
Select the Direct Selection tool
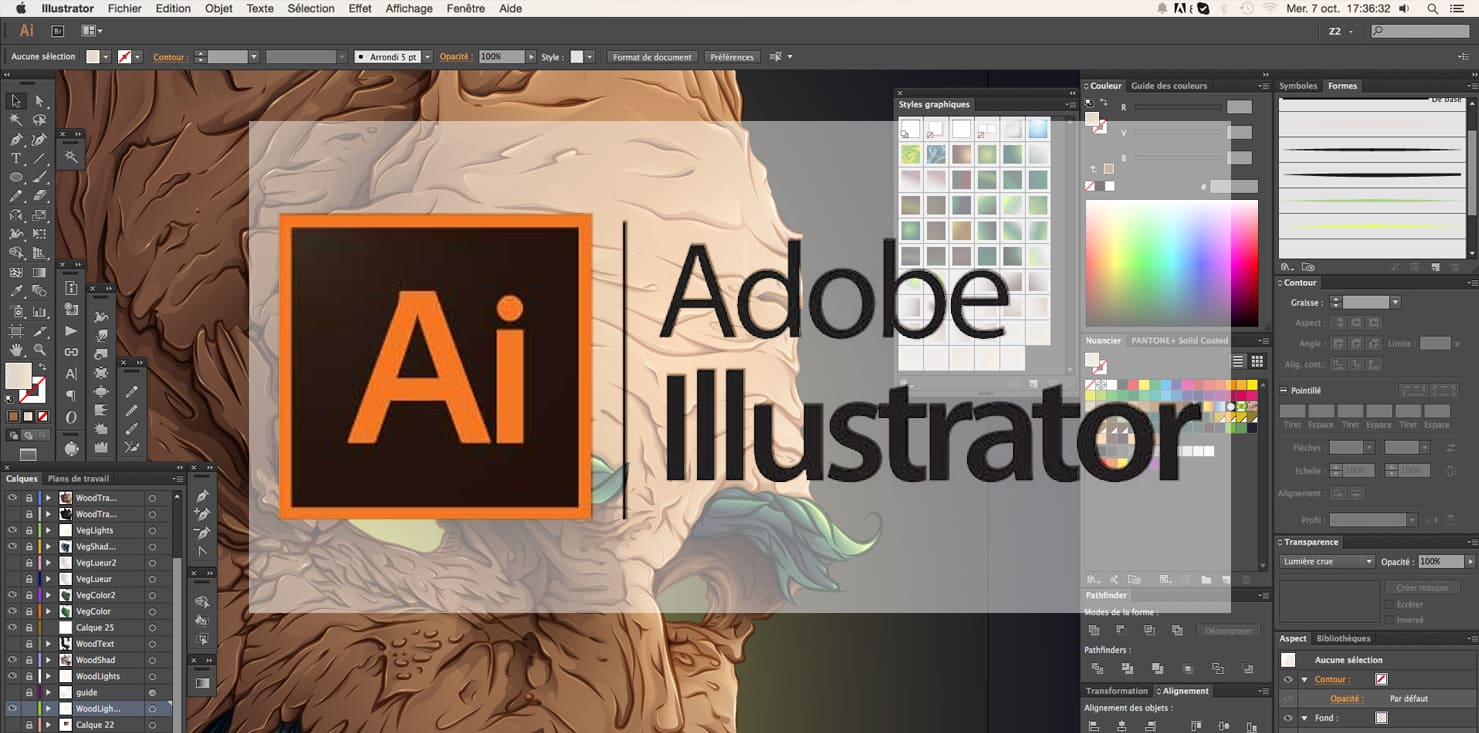click(x=40, y=101)
